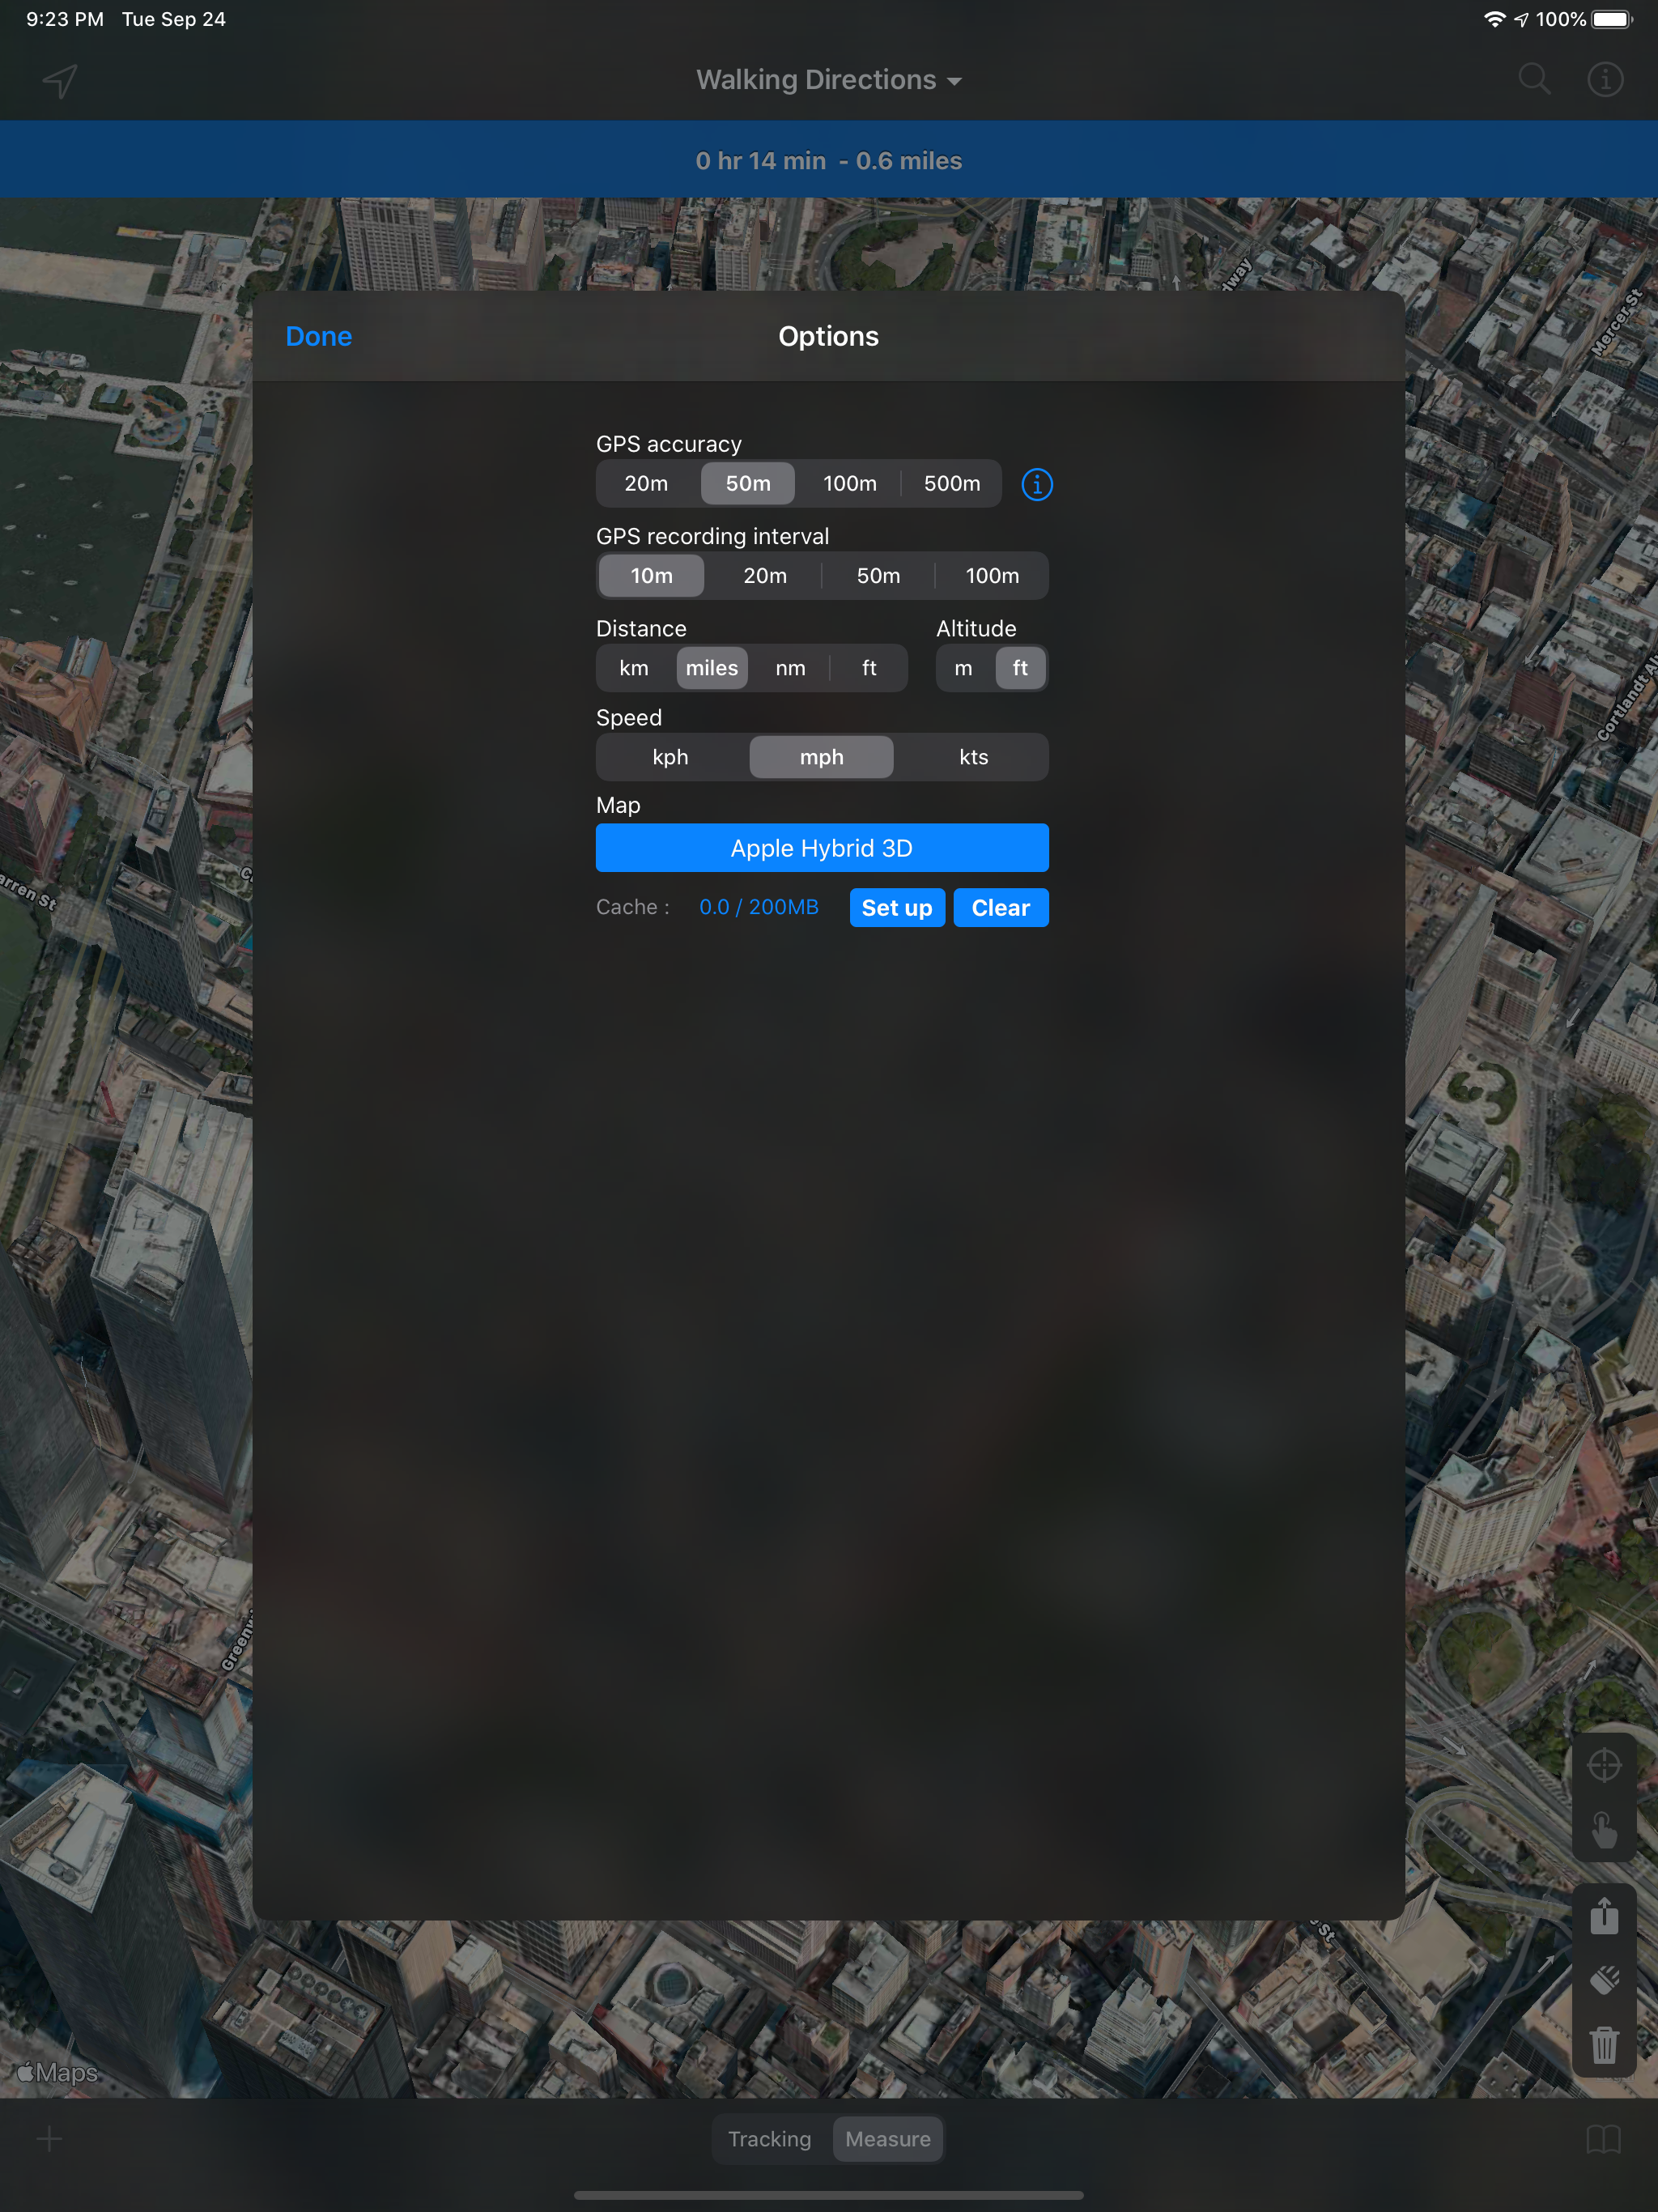The image size is (1658, 2212).
Task: Set GPS recording interval to 20m
Action: point(765,576)
